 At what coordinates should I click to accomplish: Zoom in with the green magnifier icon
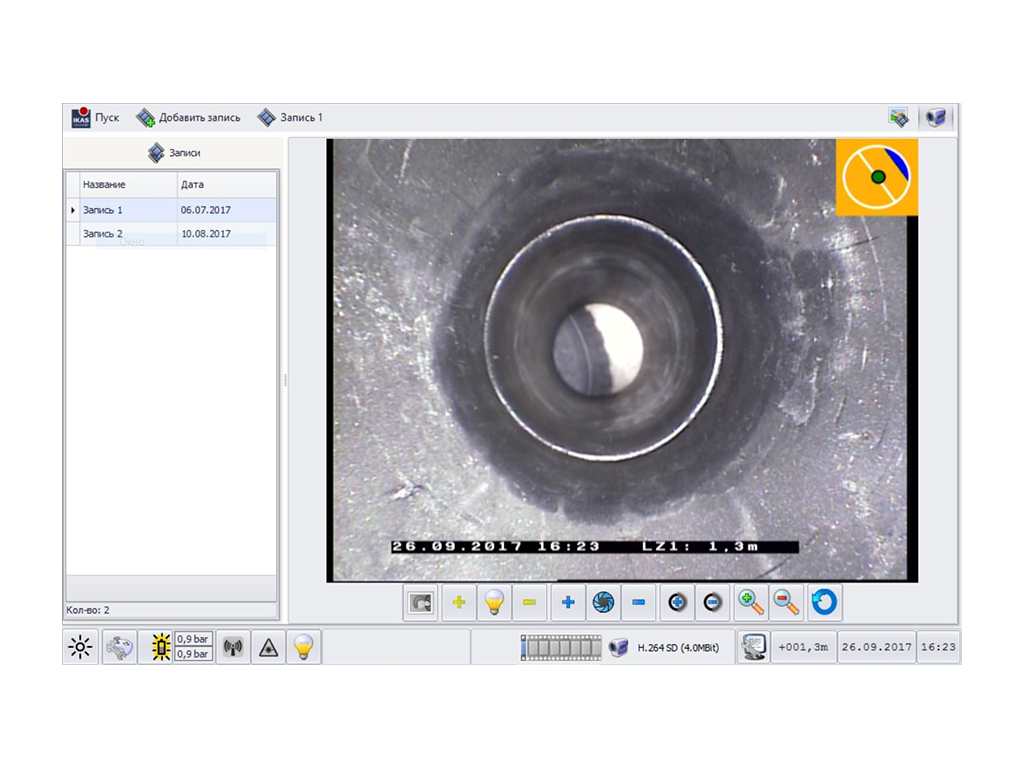[751, 603]
